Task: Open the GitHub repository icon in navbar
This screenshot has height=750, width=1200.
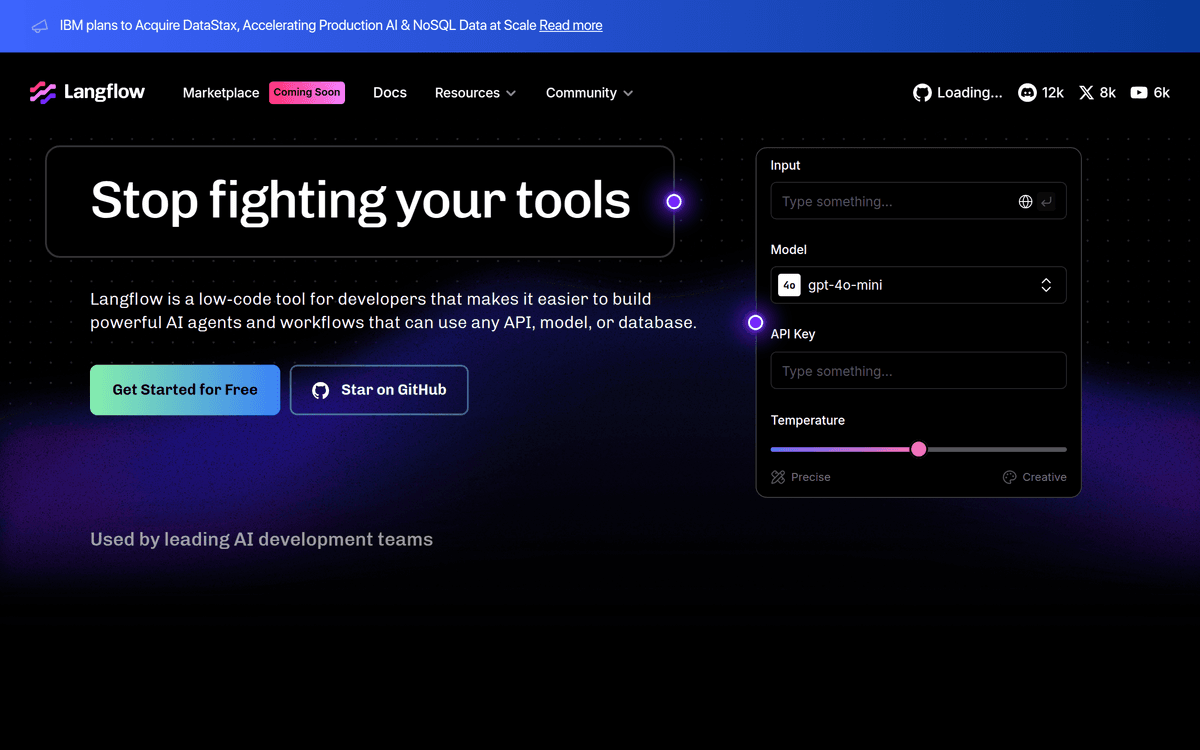Action: click(x=922, y=93)
